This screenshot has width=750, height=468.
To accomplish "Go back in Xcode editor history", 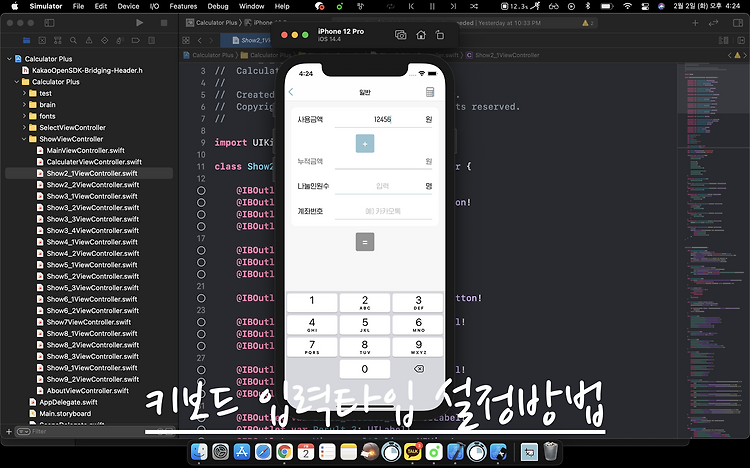I will point(200,41).
